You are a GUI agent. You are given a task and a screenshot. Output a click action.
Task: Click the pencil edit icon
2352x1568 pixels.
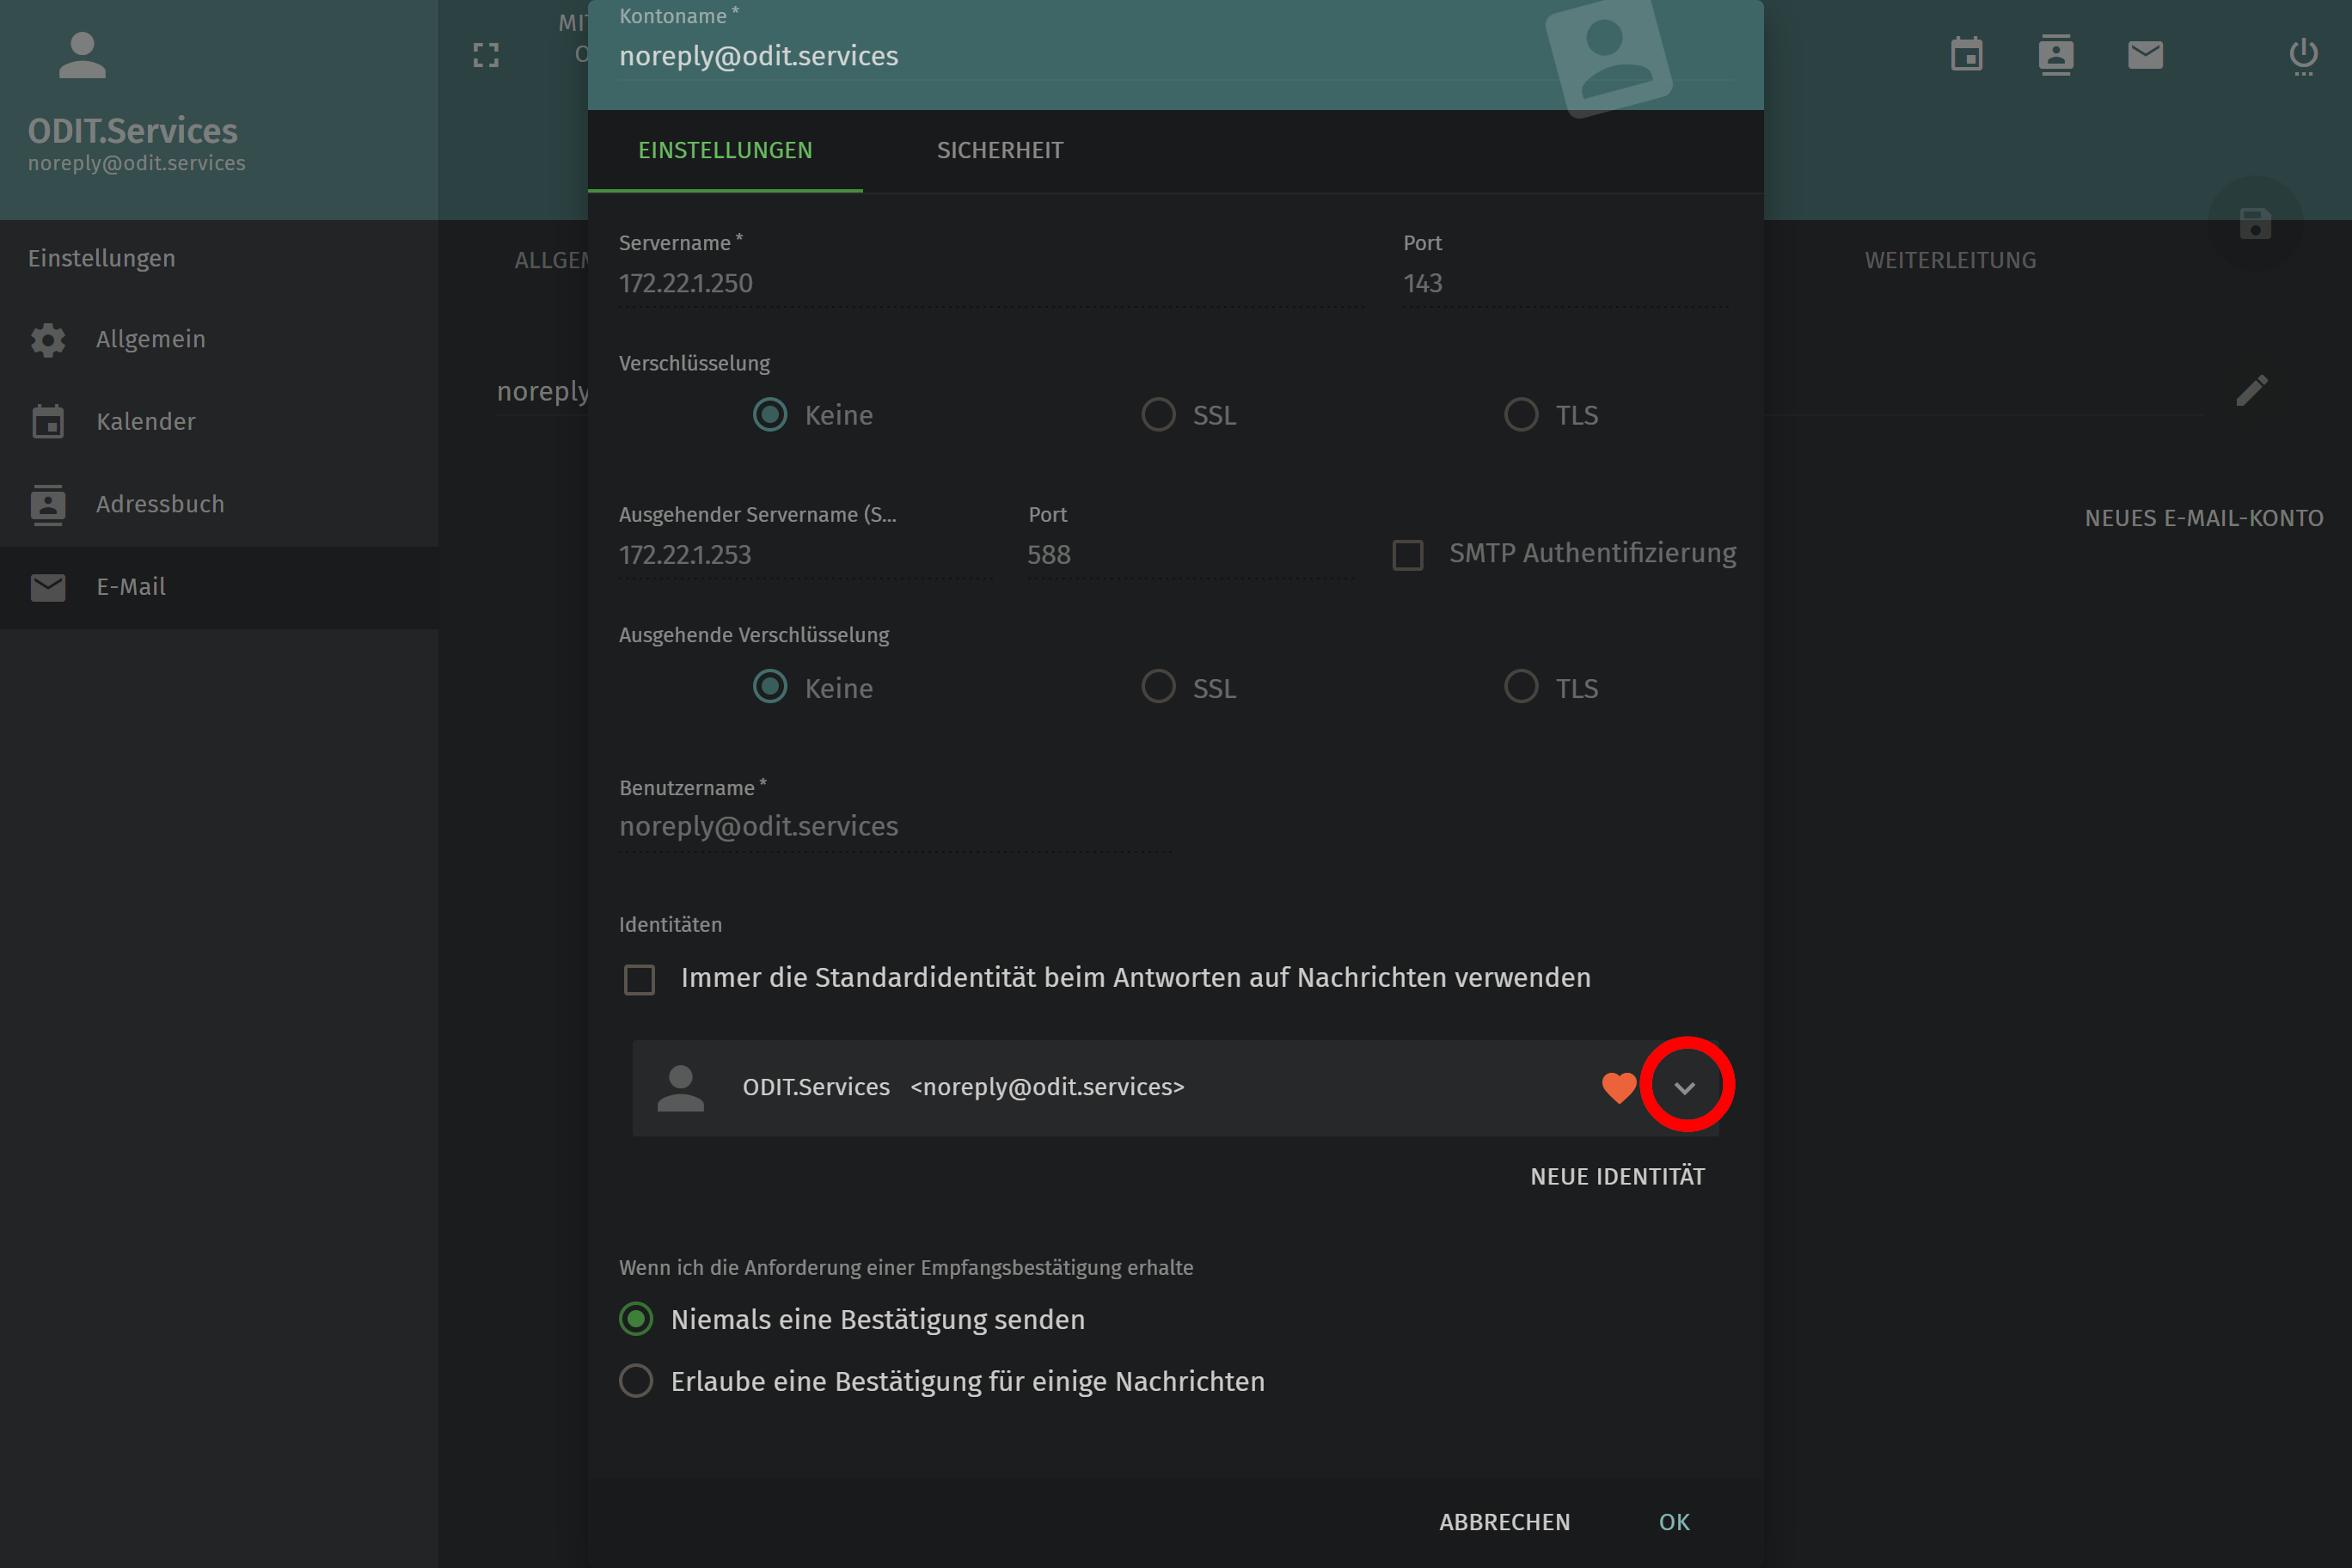[x=2251, y=390]
